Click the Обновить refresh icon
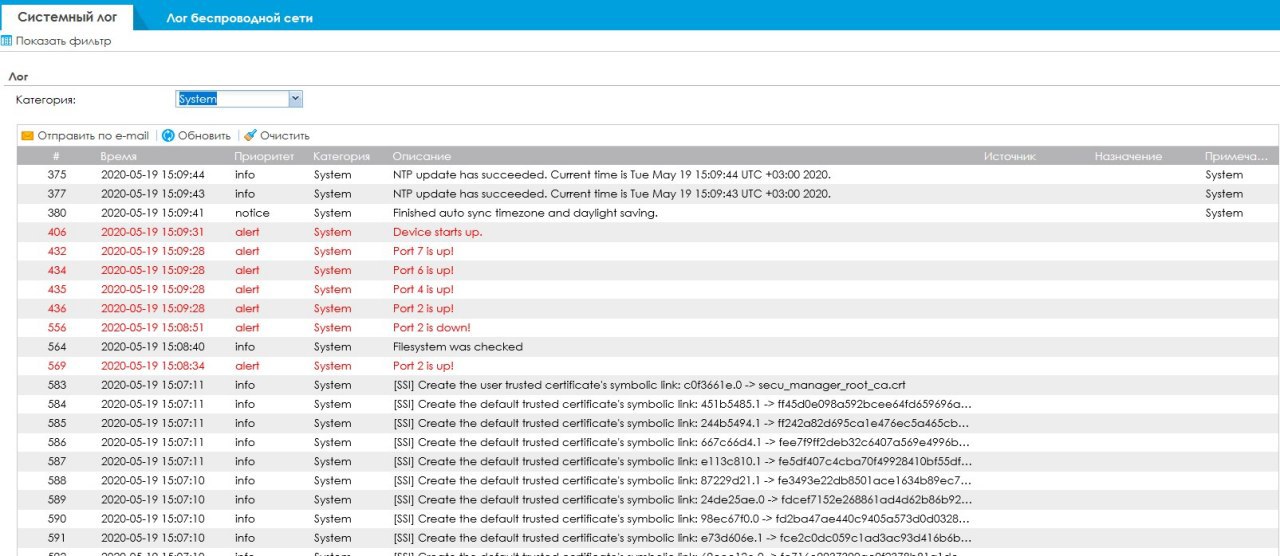Screen dimensions: 1280x556 point(168,136)
